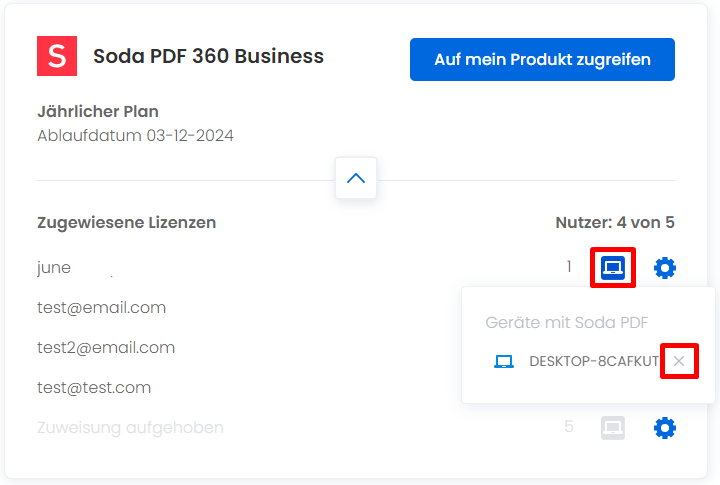Viewport: 720px width, 485px height.
Task: Open settings gear for the unassigned license
Action: (x=664, y=428)
